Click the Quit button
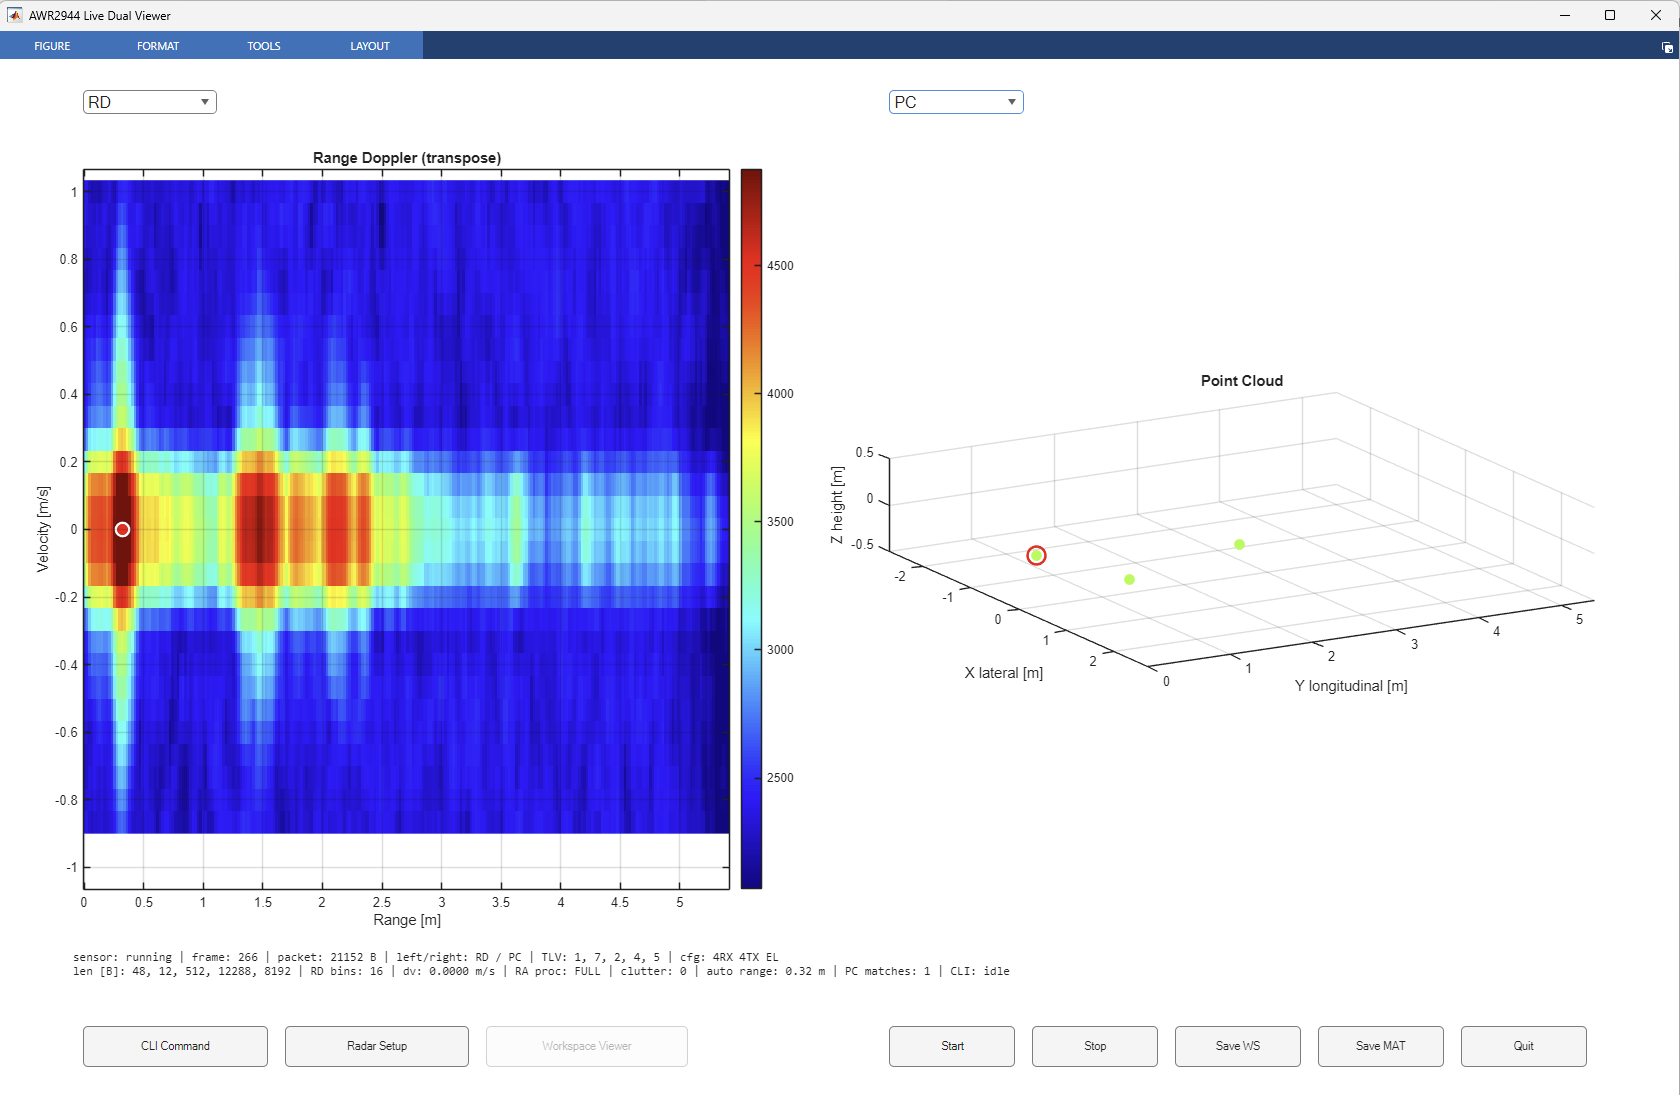Screen dimensions: 1680x1095 pyautogui.click(x=1524, y=1046)
